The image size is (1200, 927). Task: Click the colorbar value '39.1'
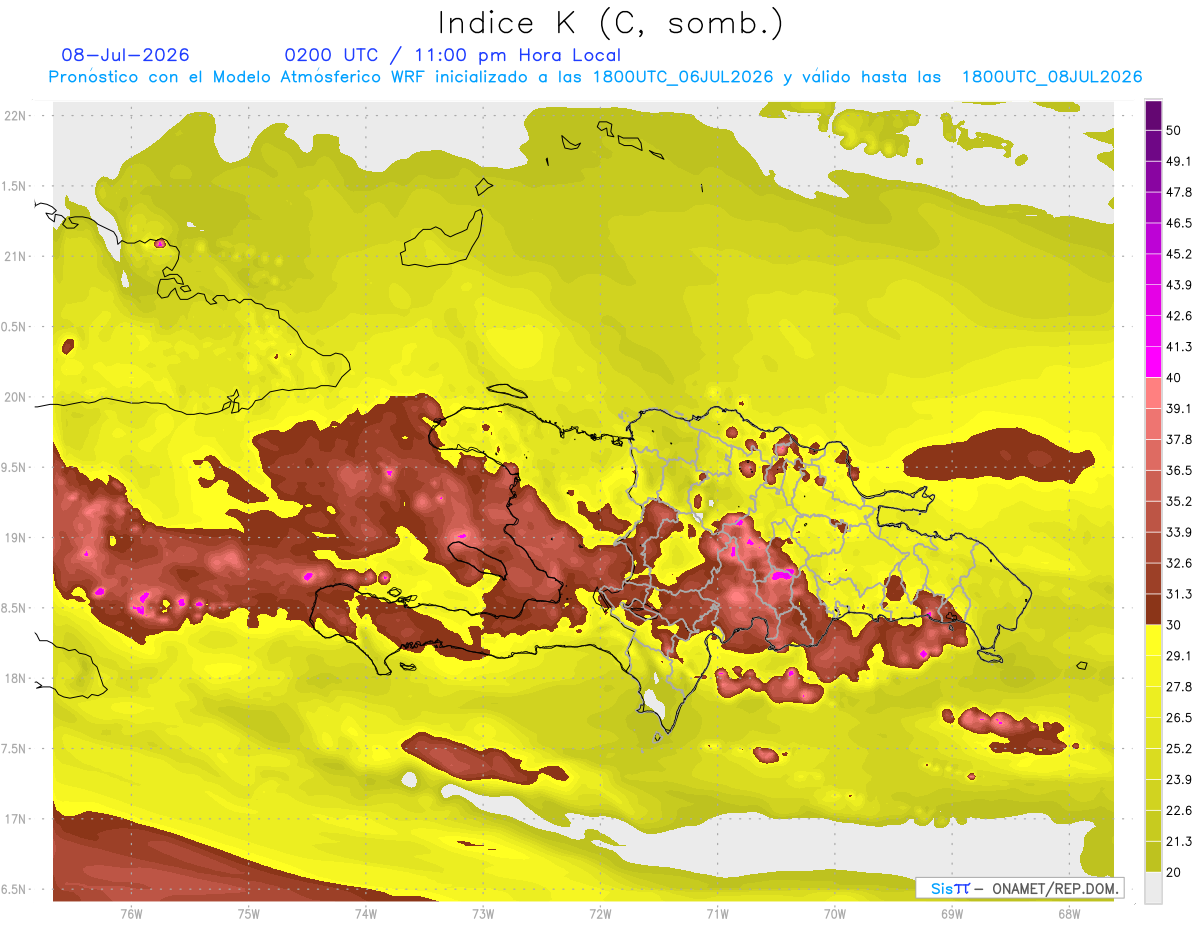coord(1178,408)
